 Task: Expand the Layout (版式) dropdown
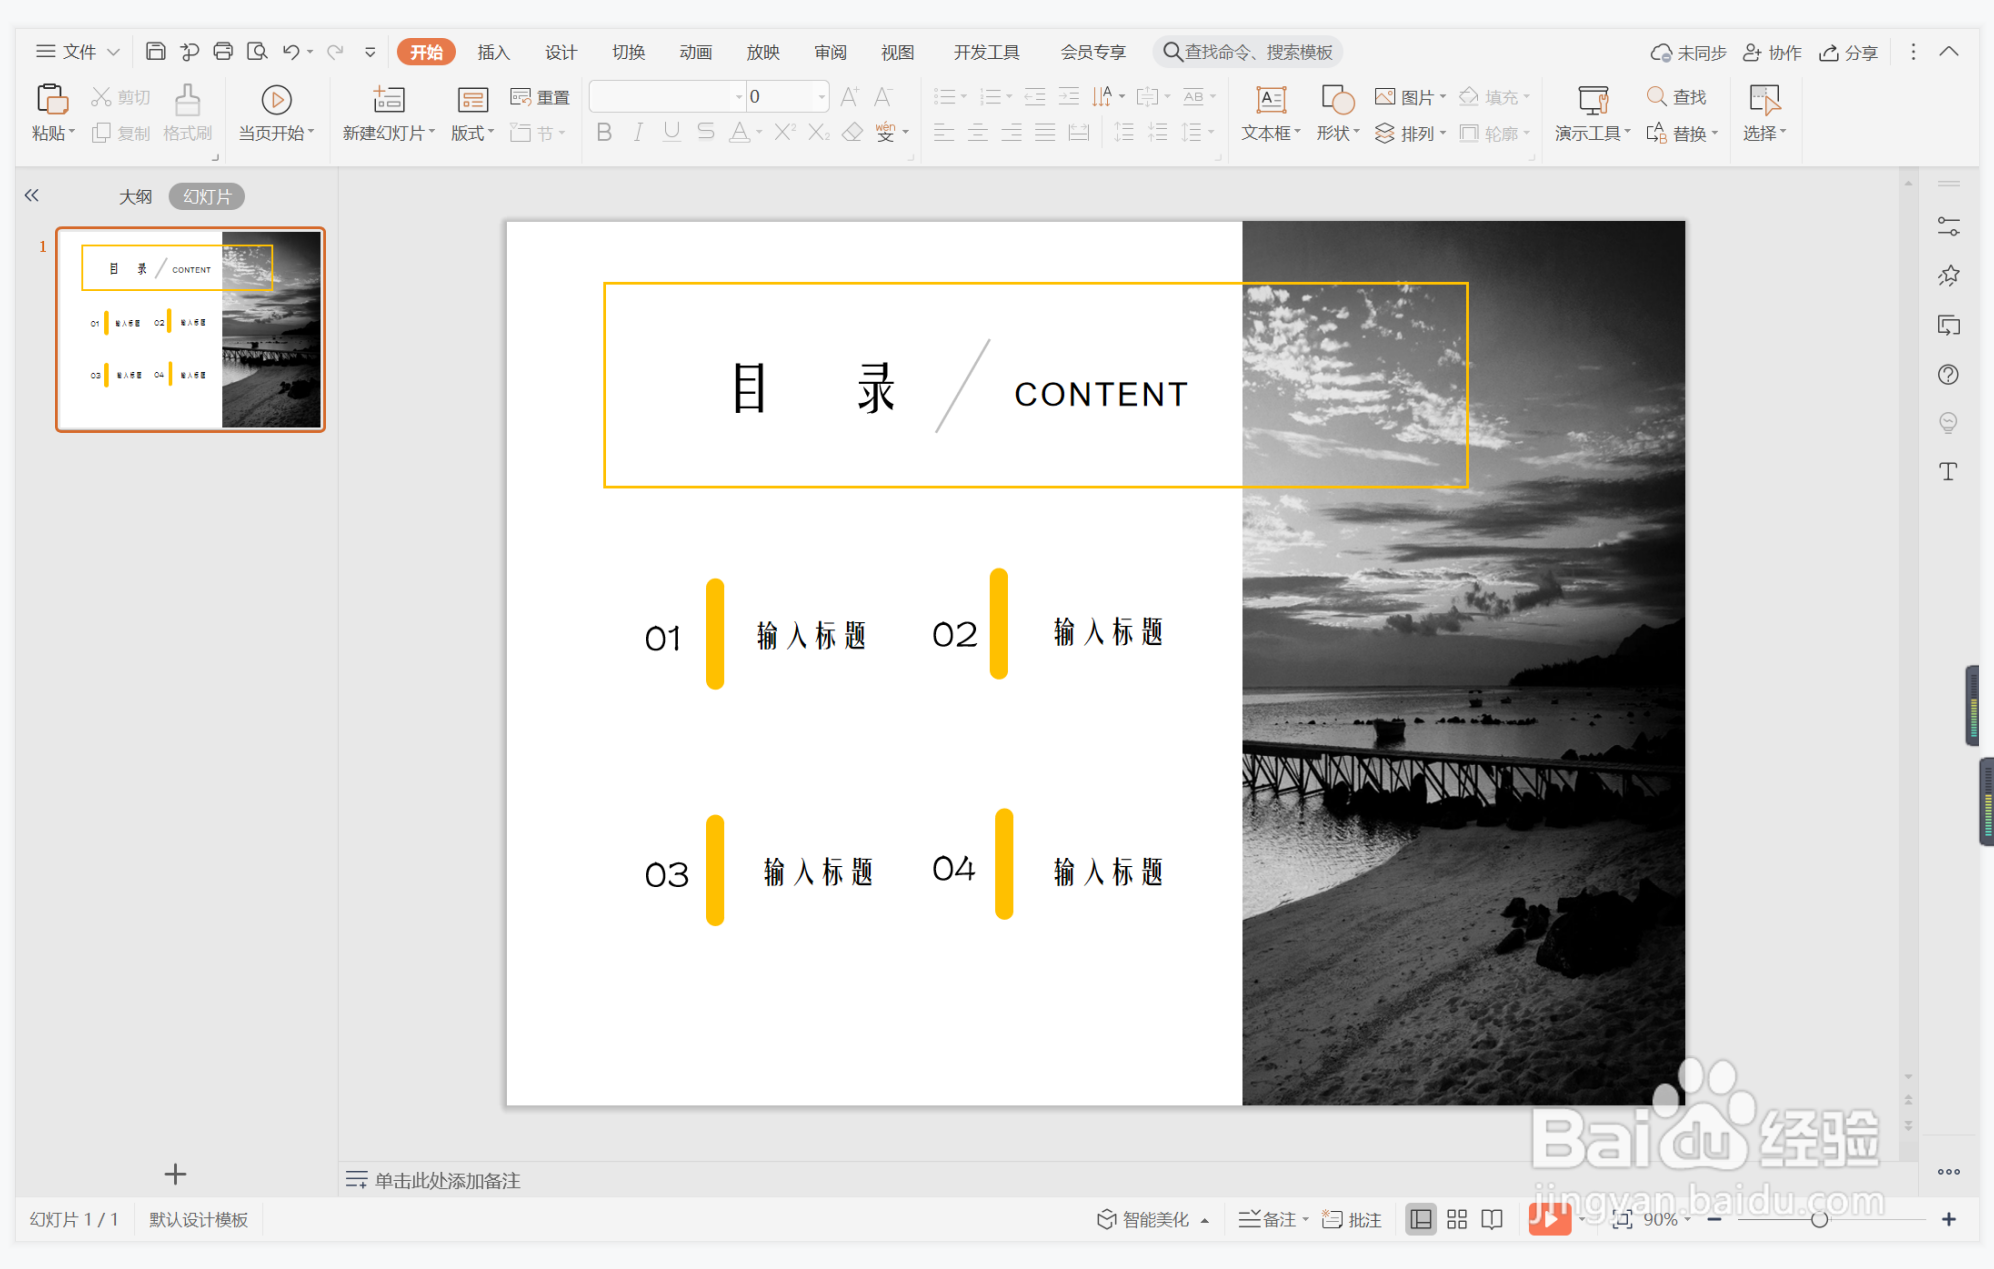tap(472, 133)
